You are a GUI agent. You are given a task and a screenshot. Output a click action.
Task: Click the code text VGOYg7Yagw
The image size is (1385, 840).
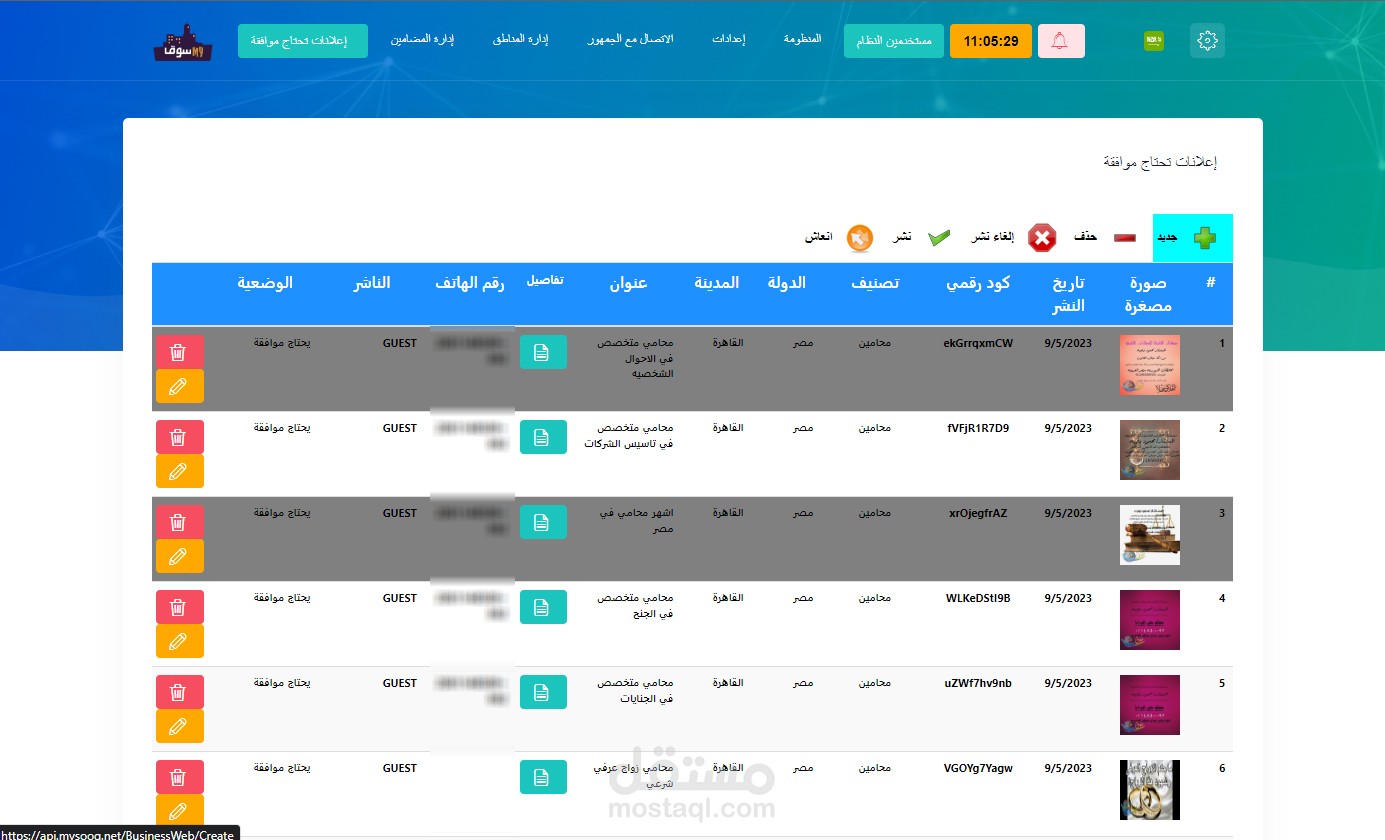click(978, 768)
